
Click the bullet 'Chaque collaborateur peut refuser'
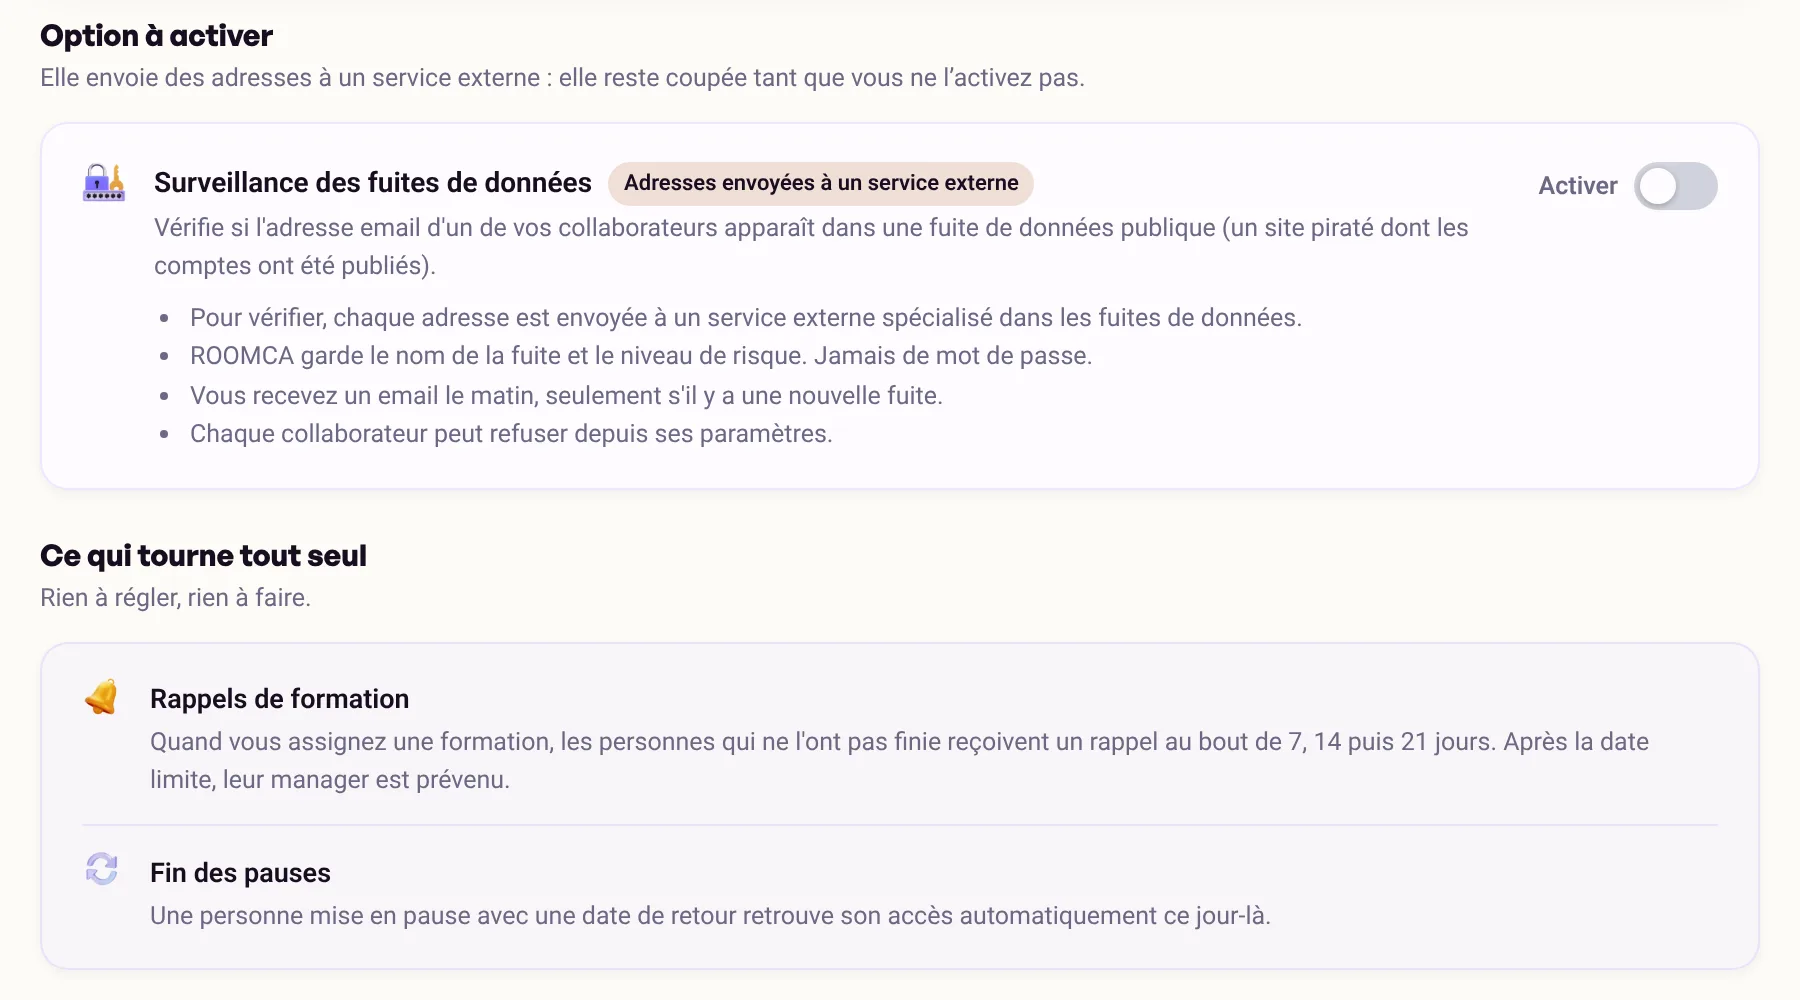pos(511,434)
